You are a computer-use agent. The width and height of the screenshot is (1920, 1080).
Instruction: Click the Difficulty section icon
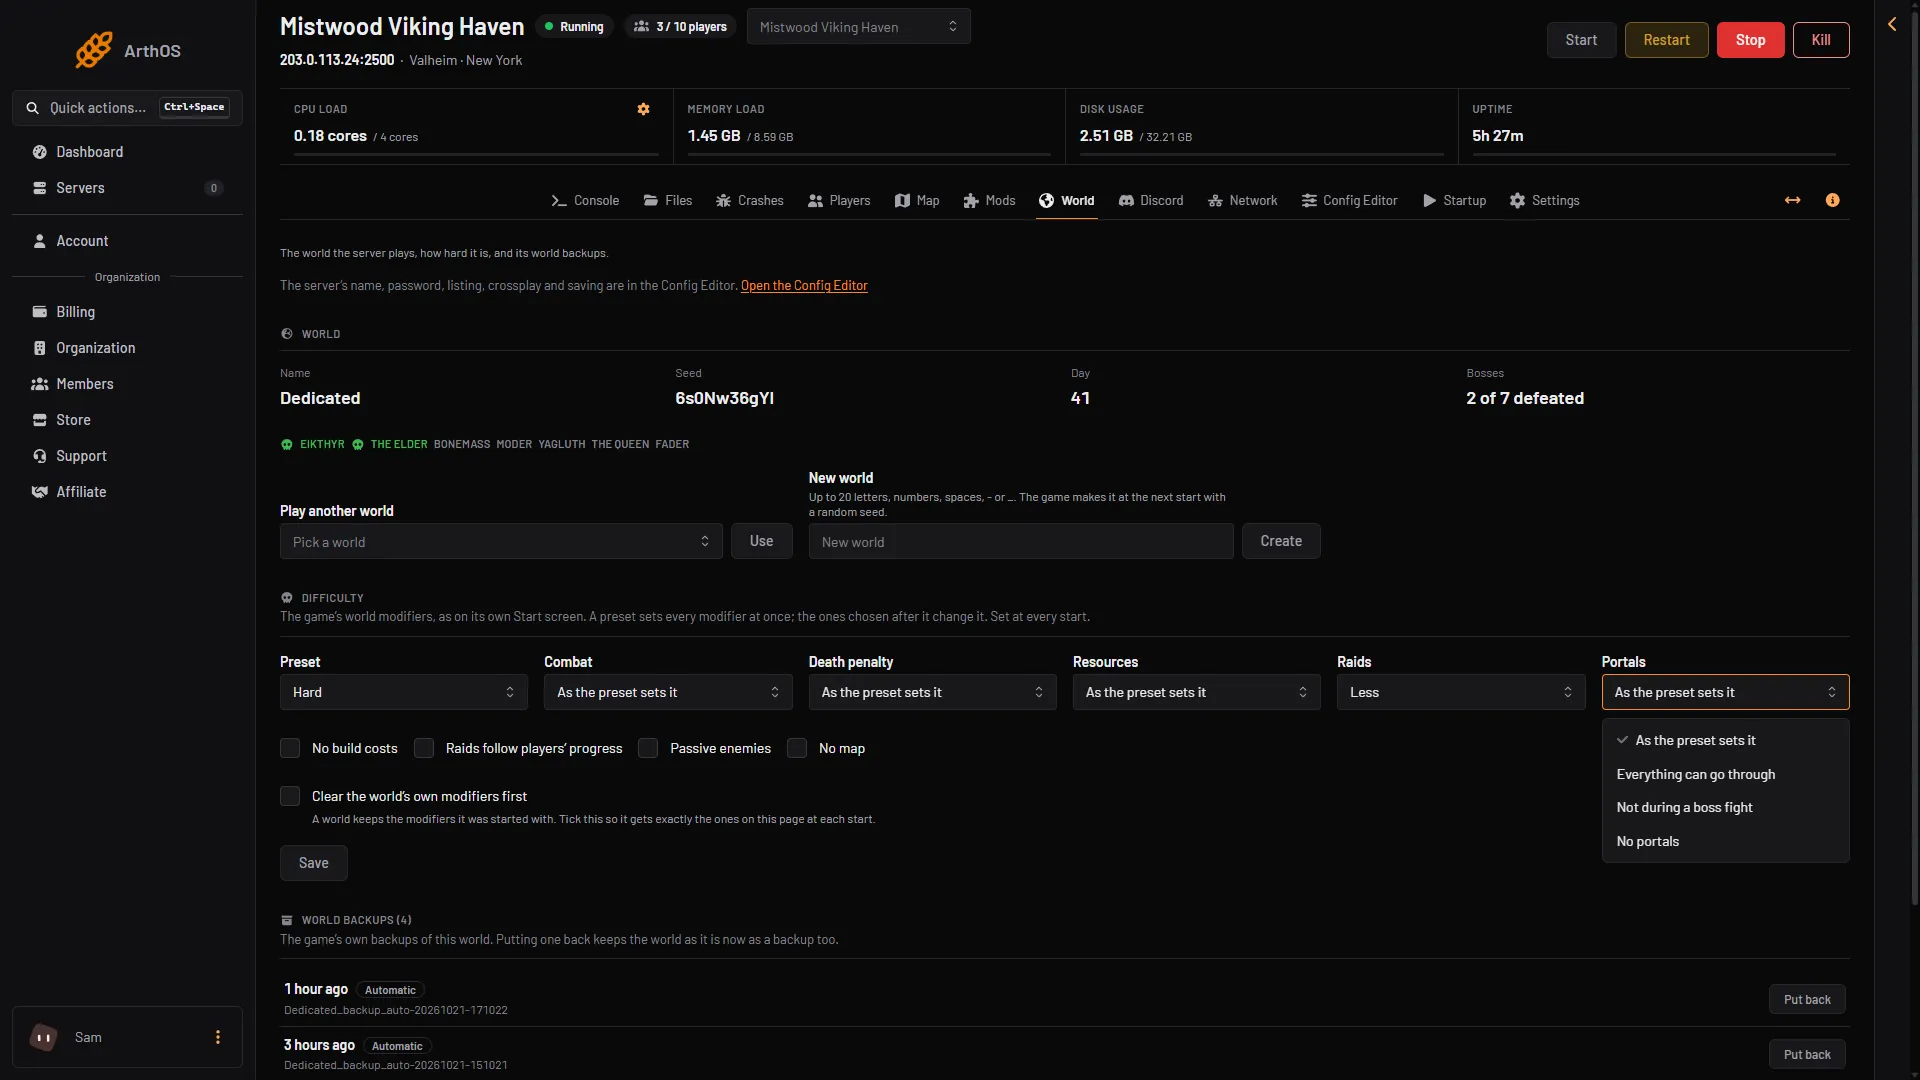pos(287,598)
